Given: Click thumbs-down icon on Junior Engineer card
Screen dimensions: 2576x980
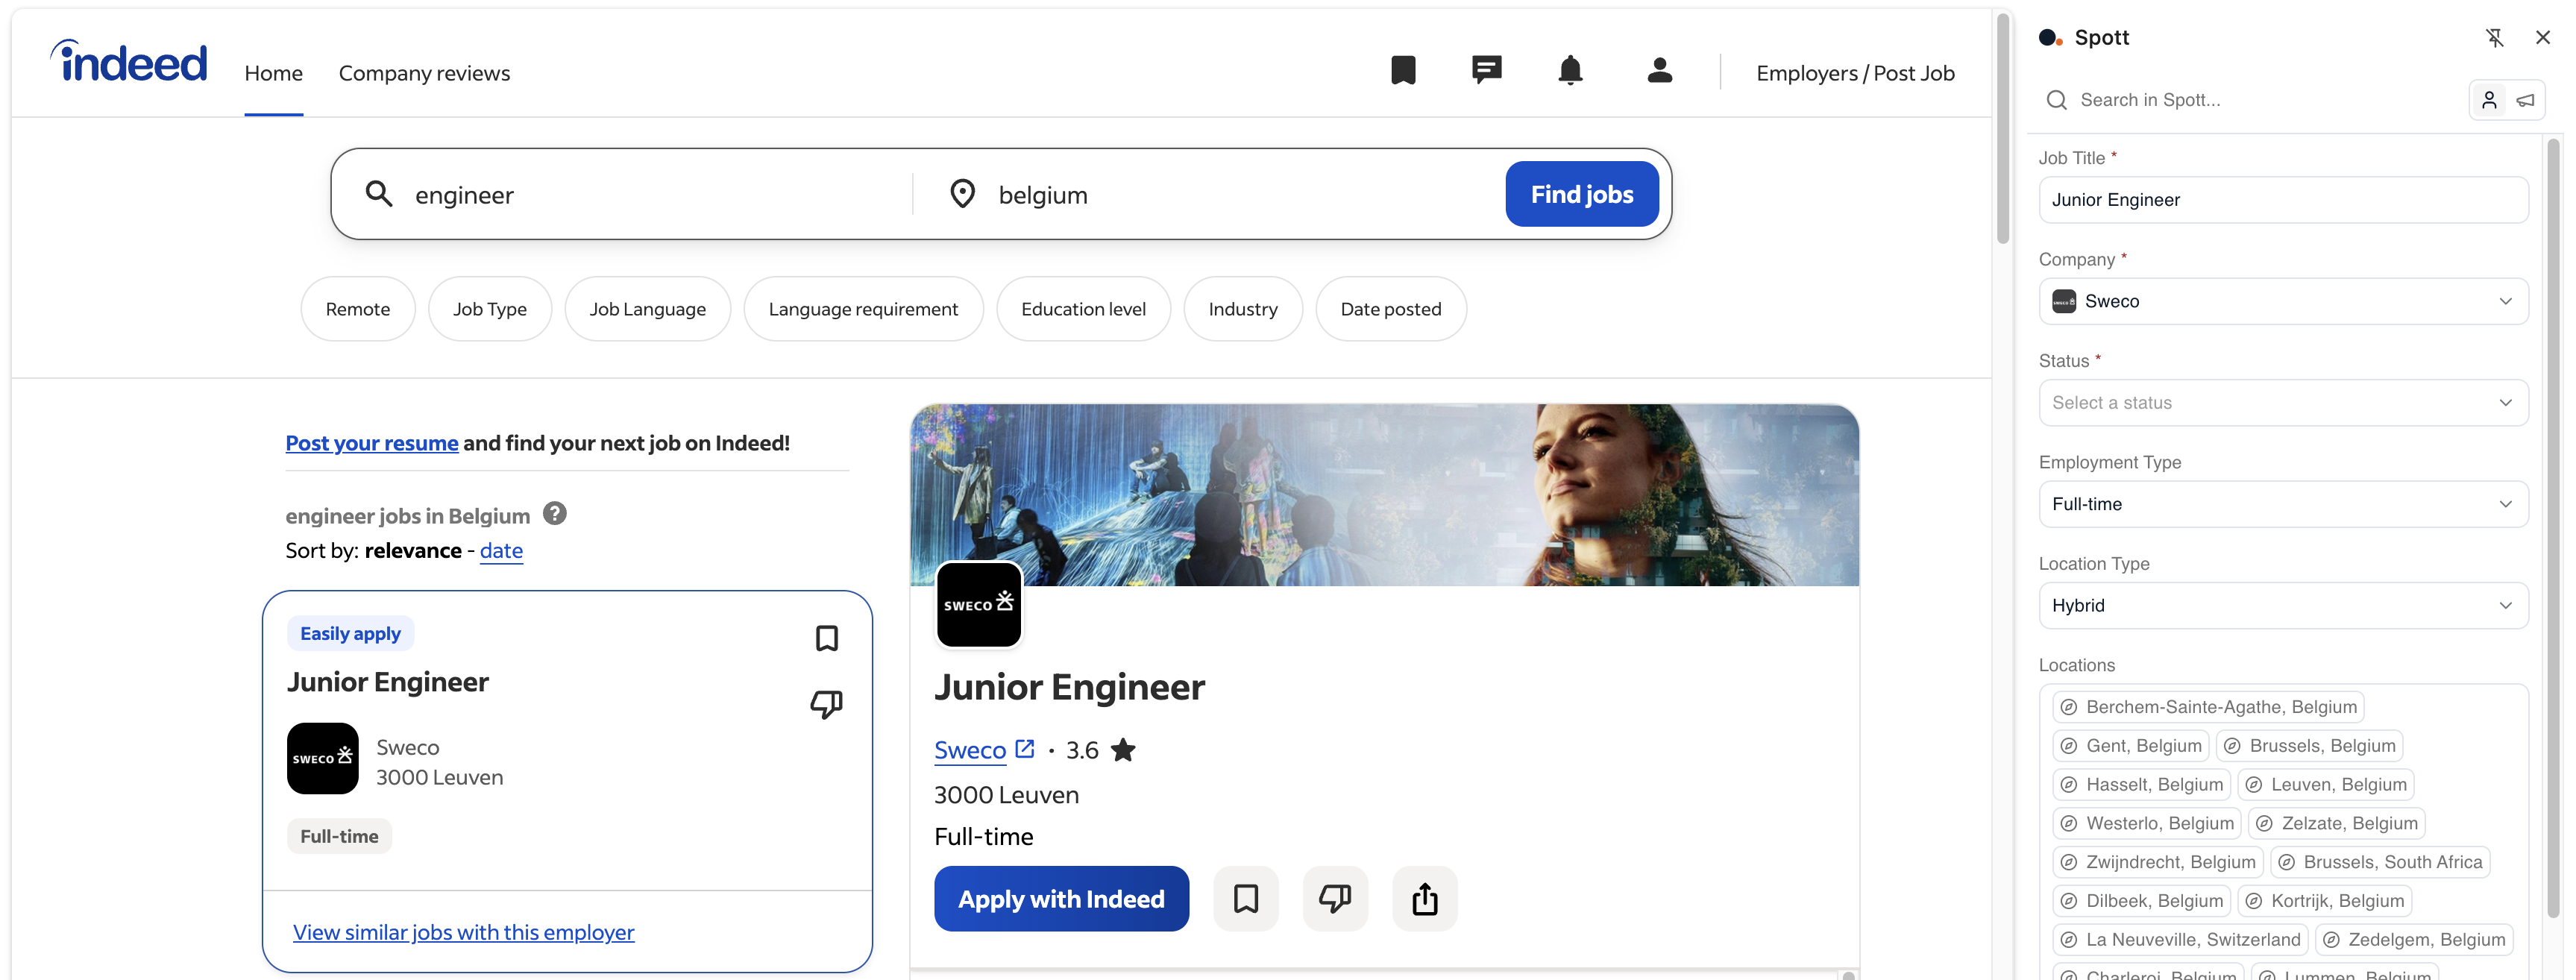Looking at the screenshot, I should pos(826,704).
